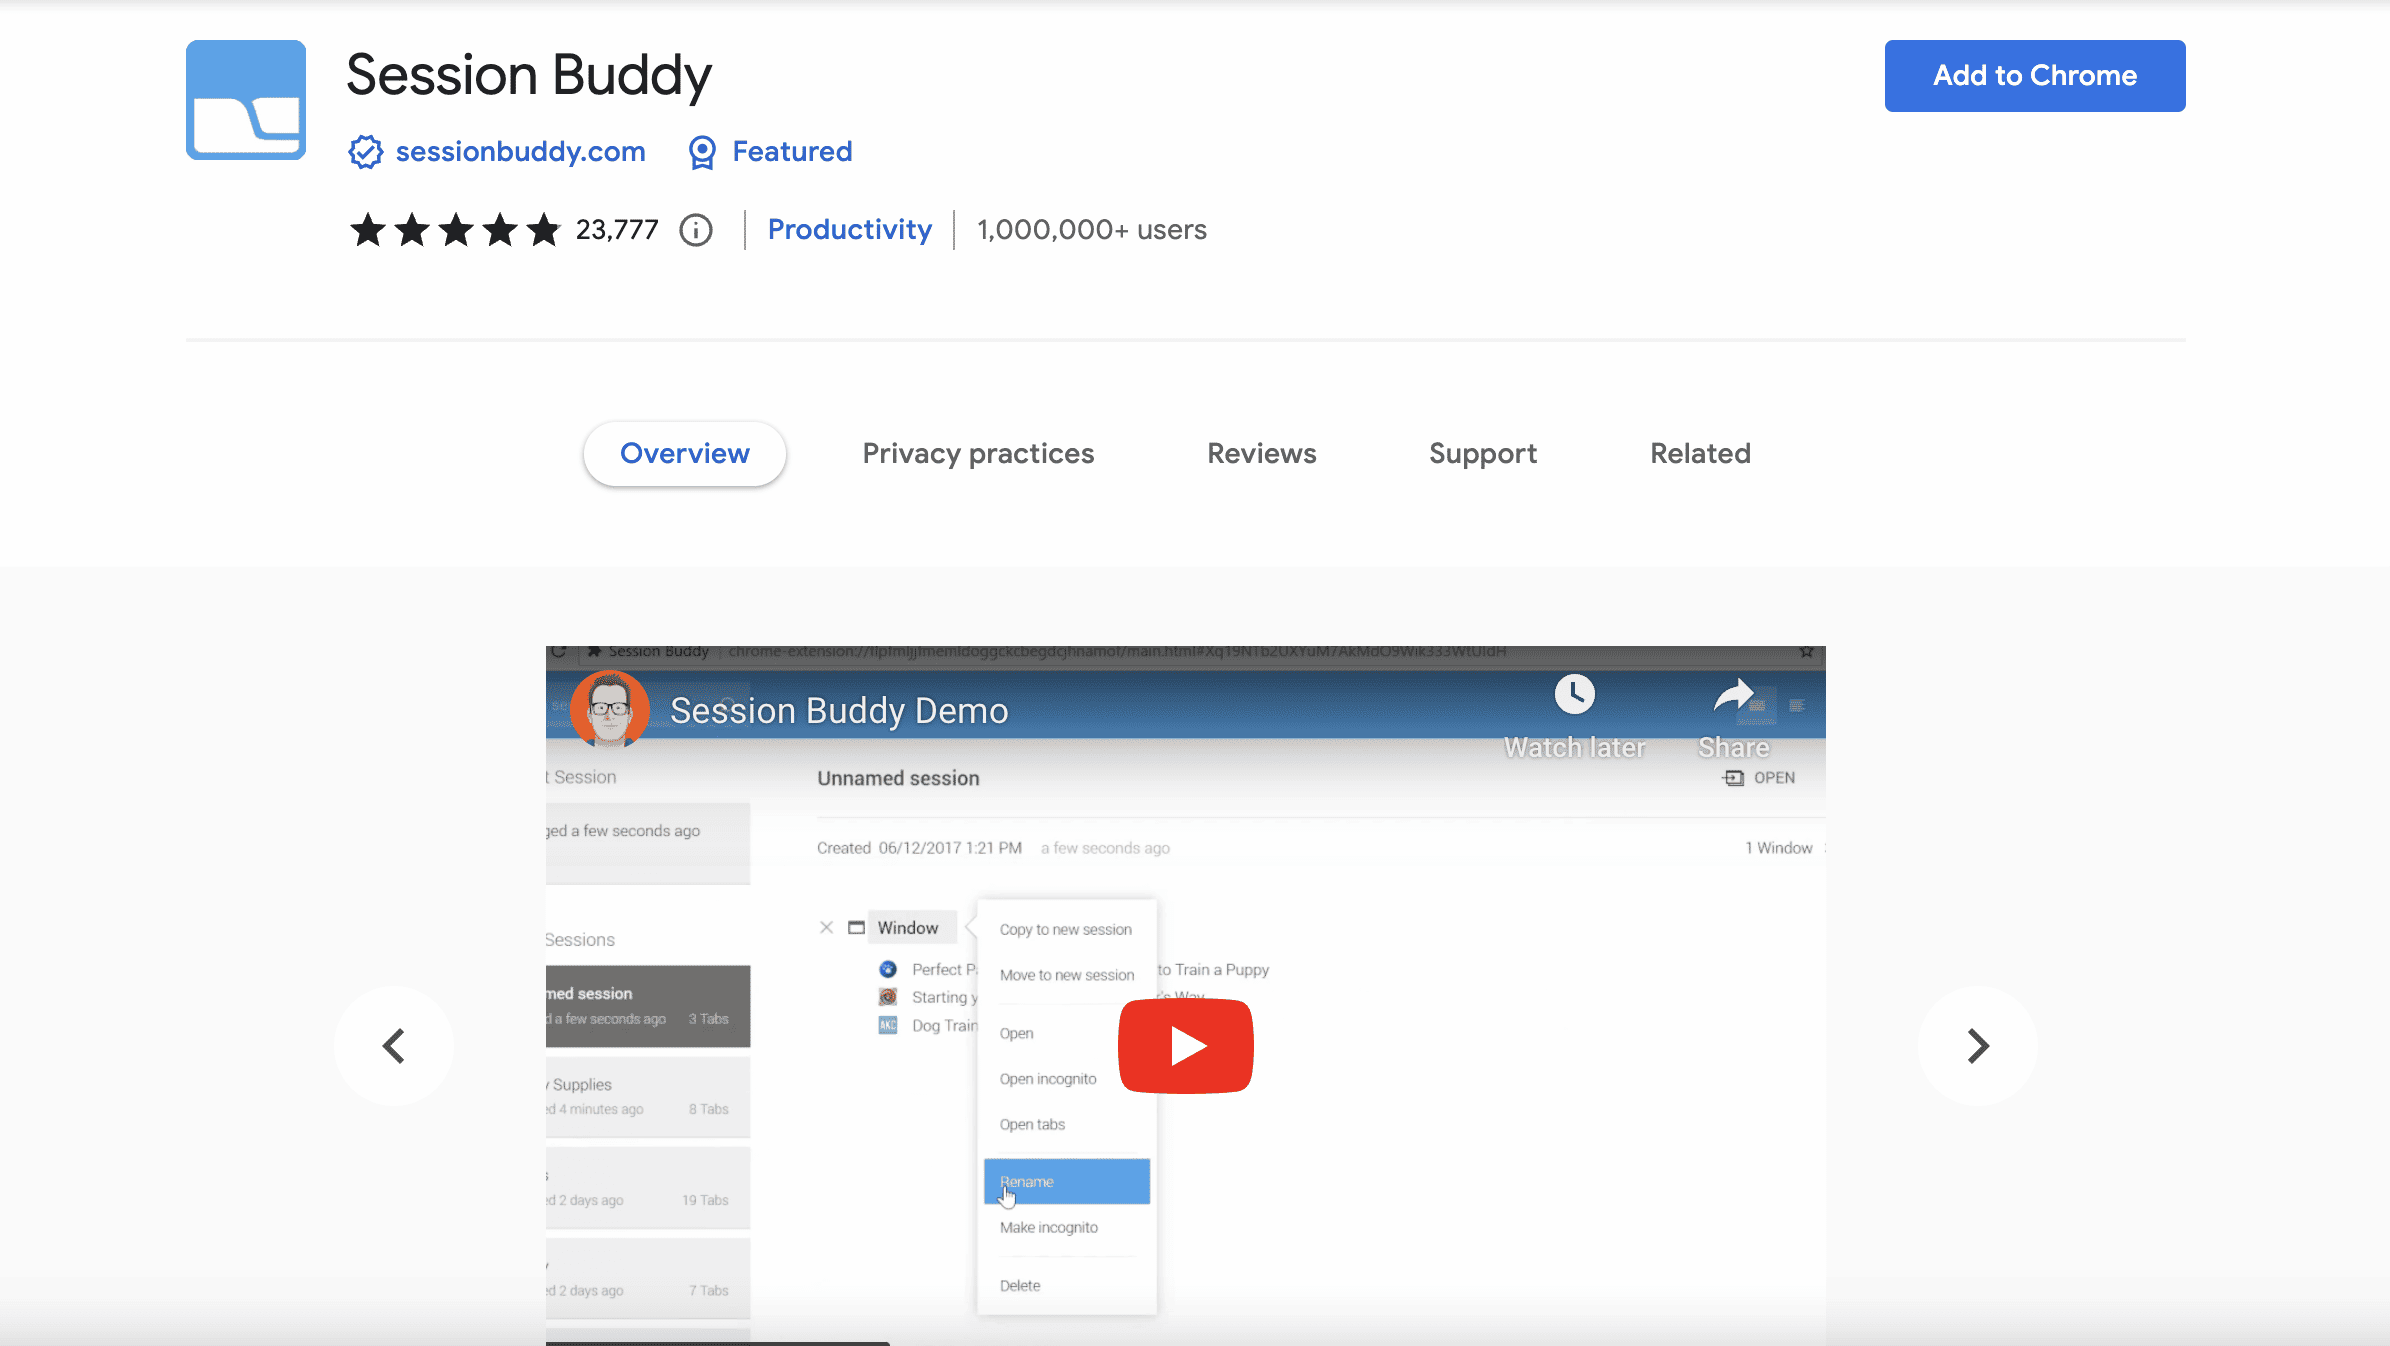Screen dimensions: 2390x1346
Task: Click the Featured label link
Action: point(792,152)
